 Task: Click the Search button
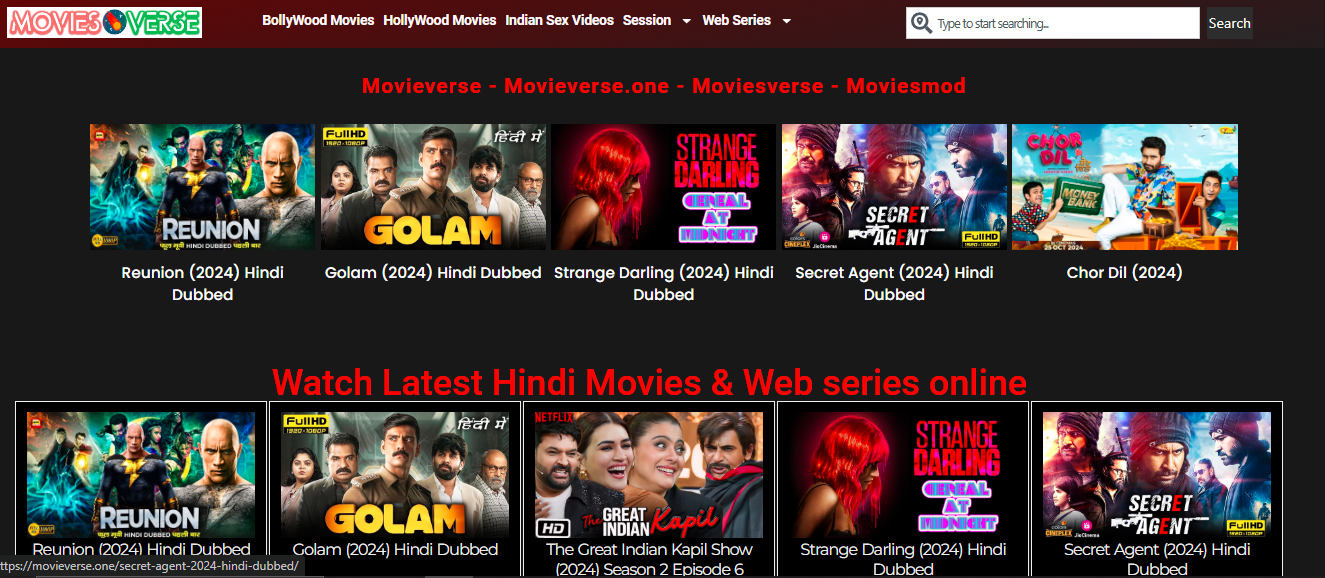(1229, 23)
